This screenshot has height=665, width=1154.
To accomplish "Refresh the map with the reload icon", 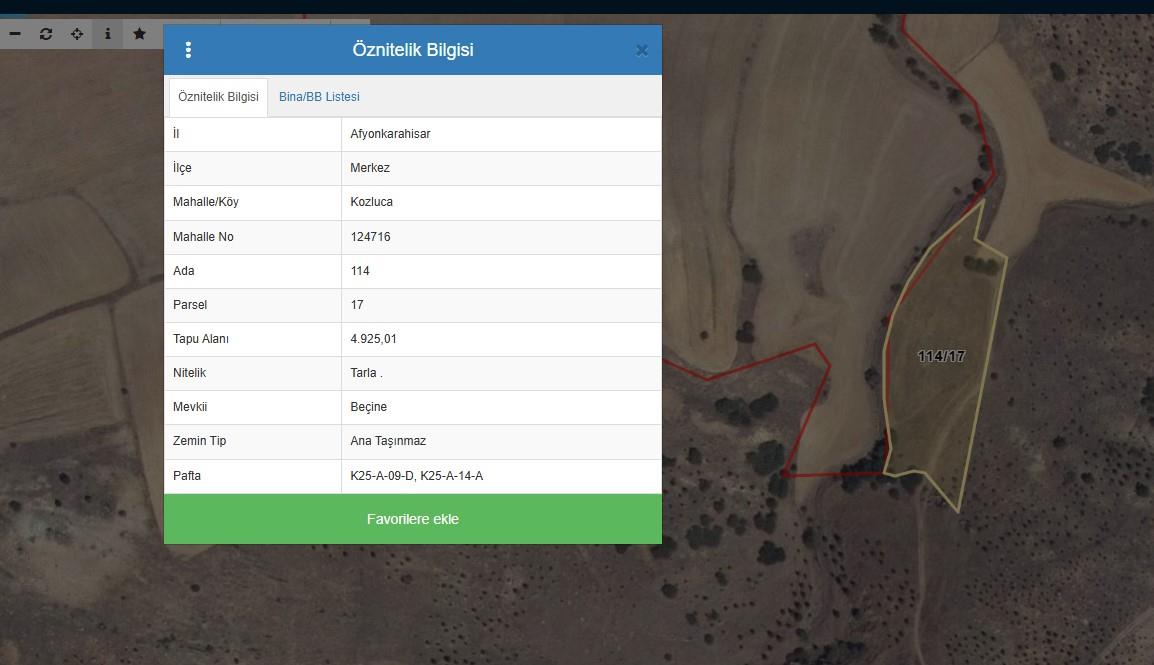I will tap(46, 34).
